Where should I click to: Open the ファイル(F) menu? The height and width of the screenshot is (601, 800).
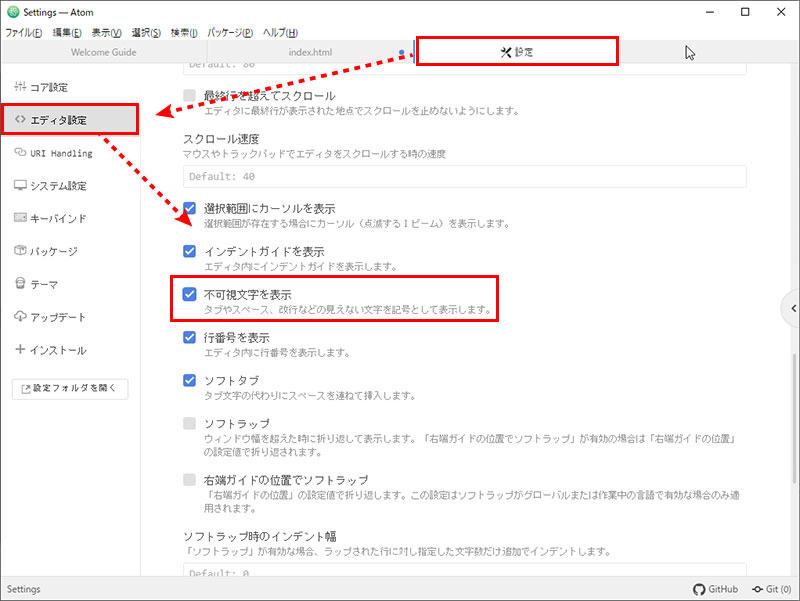pyautogui.click(x=23, y=33)
